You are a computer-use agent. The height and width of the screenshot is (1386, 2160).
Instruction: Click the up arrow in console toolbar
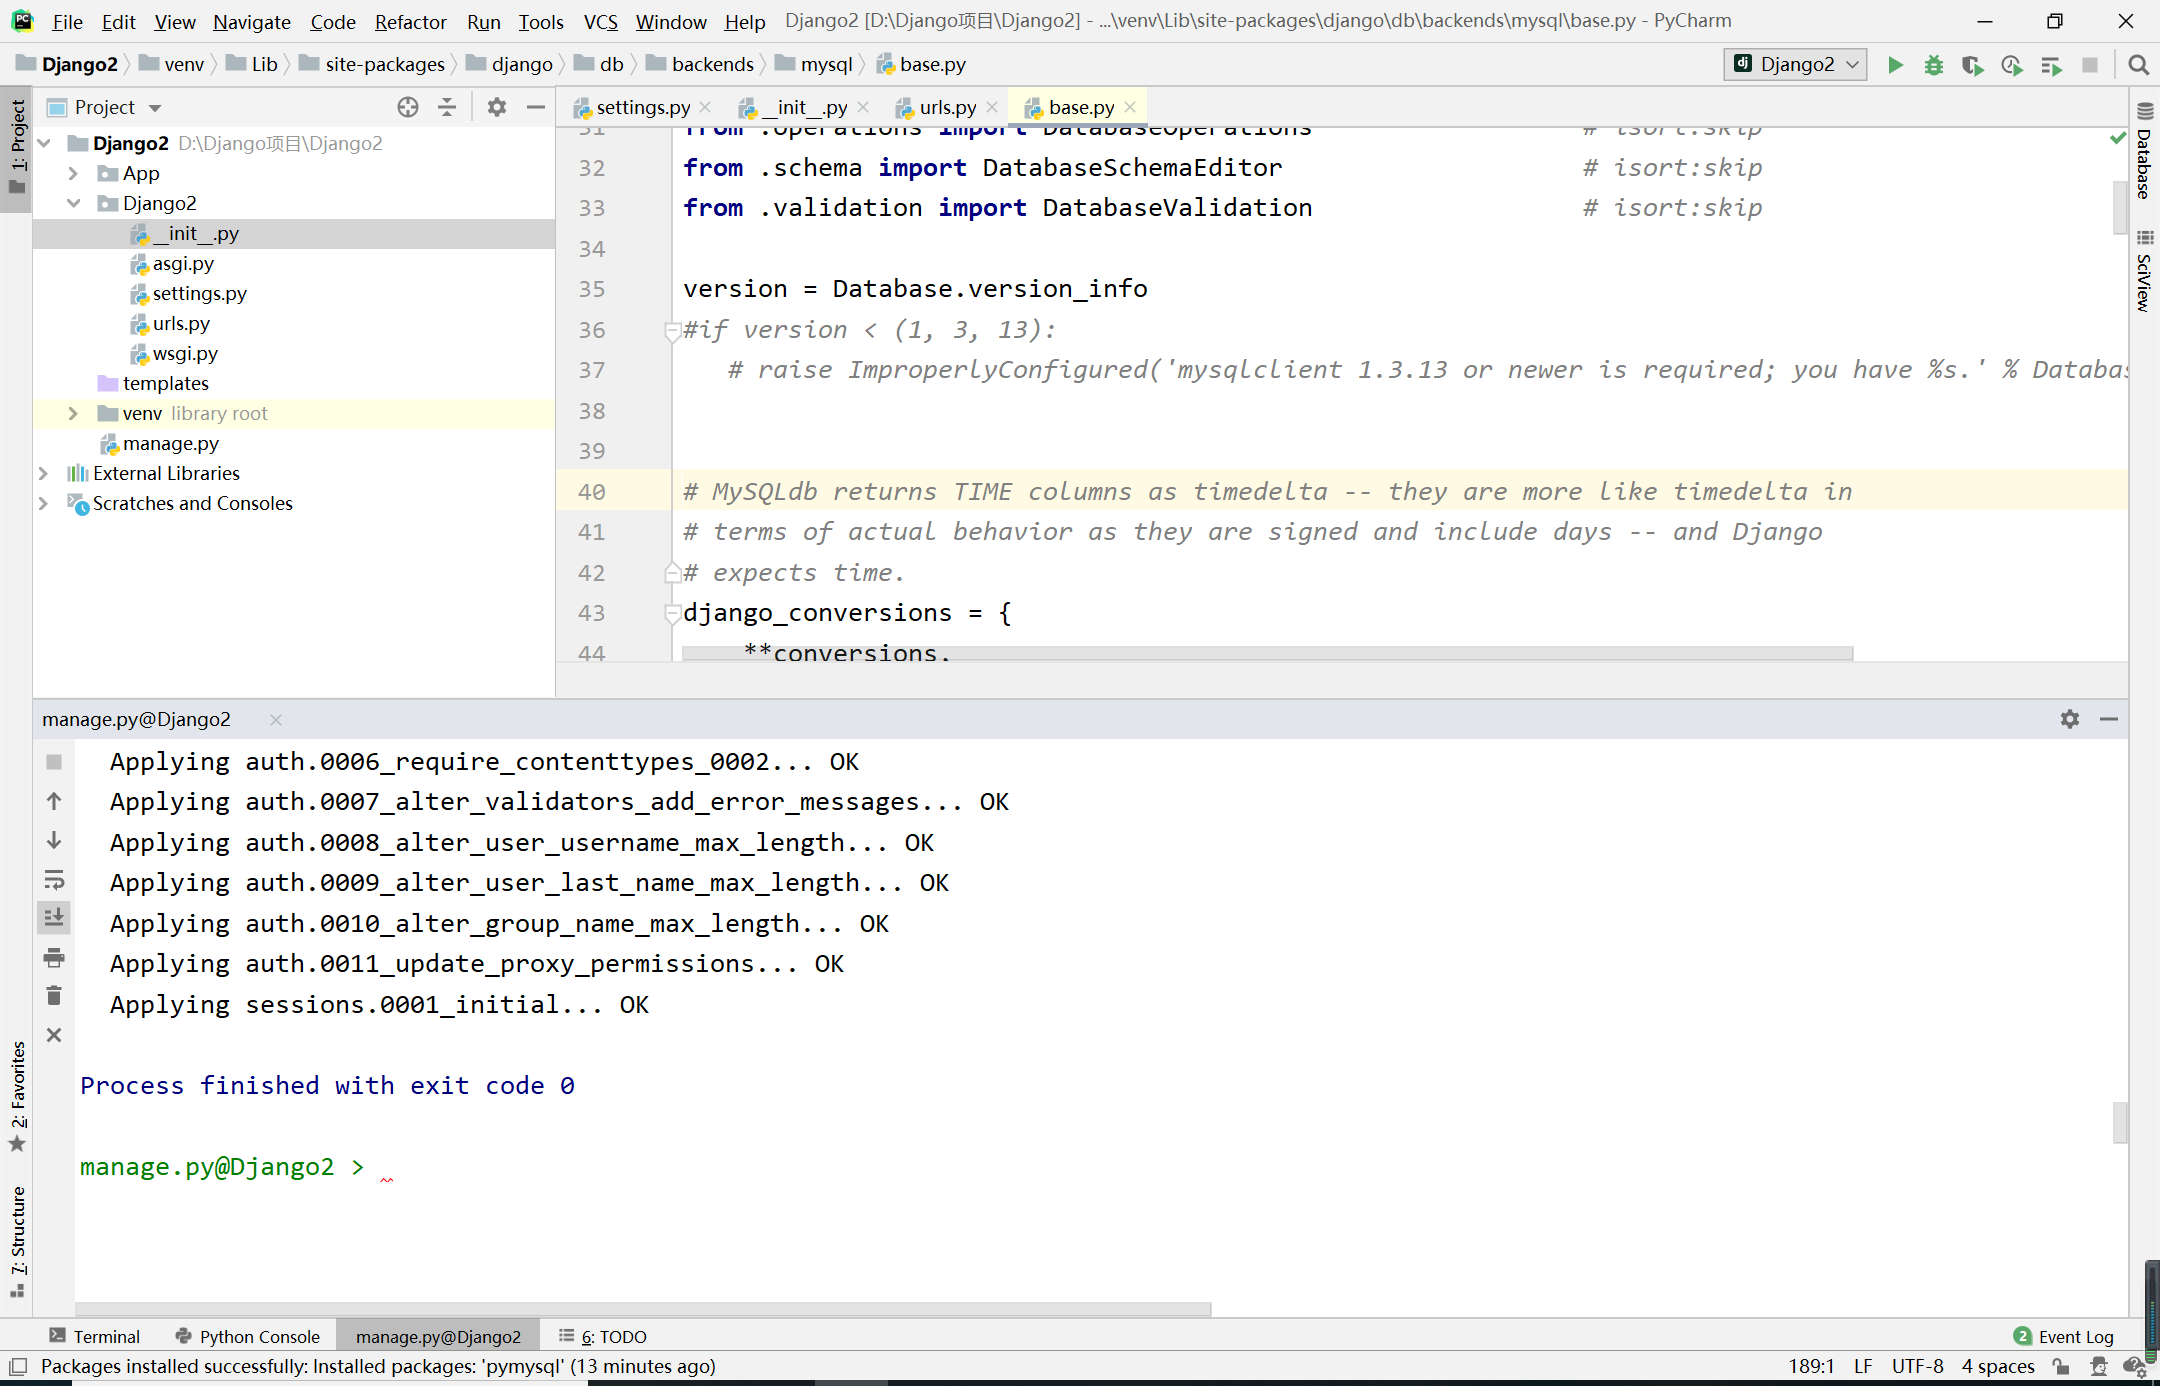tap(54, 801)
